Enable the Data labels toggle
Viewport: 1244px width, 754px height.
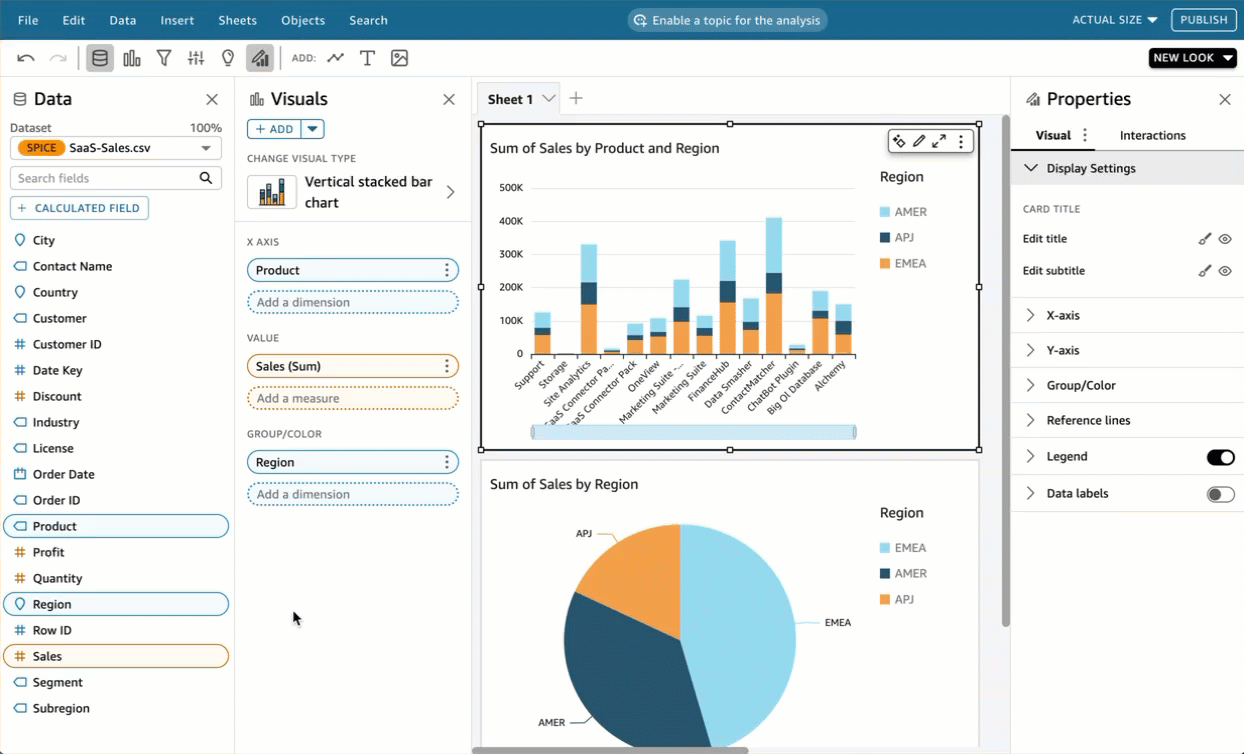1220,494
